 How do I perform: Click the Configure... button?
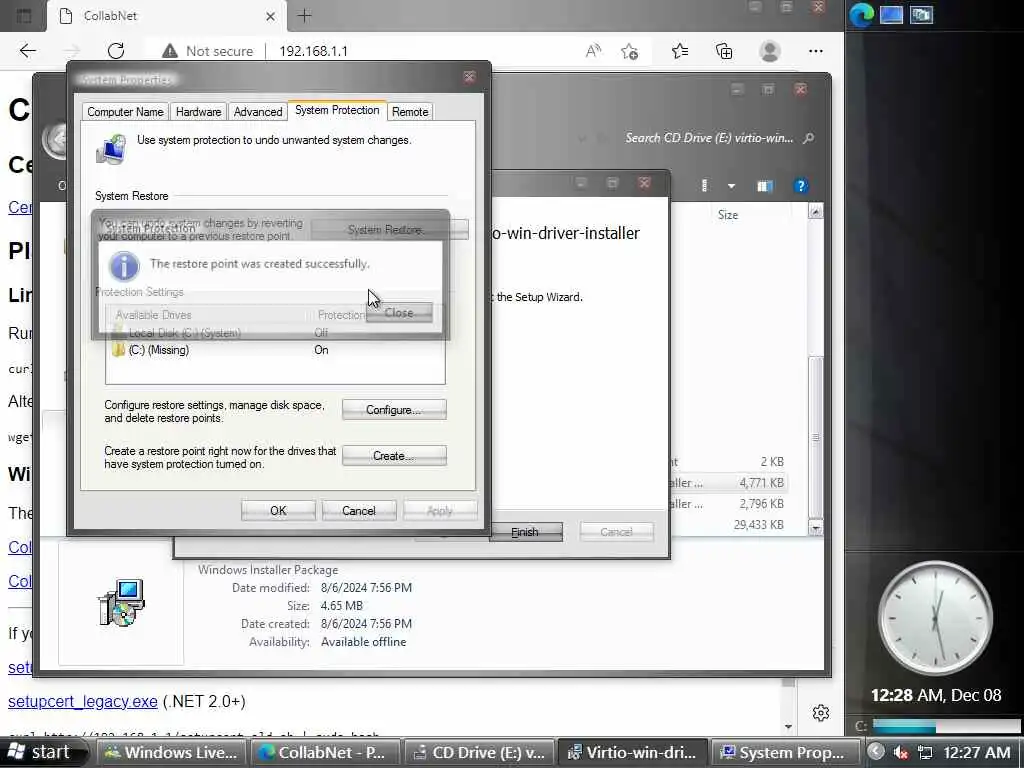(394, 409)
